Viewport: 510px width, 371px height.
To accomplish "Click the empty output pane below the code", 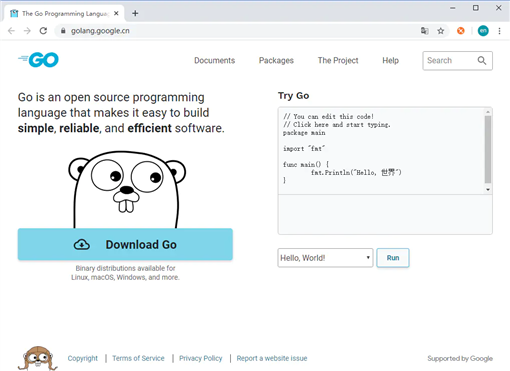I will [x=385, y=214].
